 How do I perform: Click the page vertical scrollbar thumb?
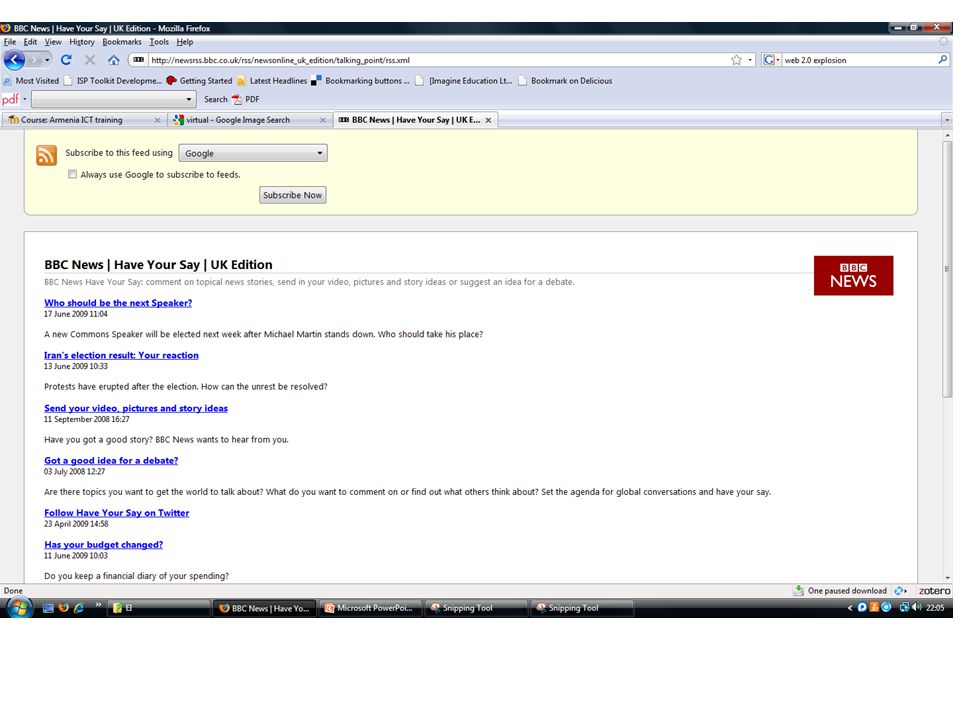(947, 269)
